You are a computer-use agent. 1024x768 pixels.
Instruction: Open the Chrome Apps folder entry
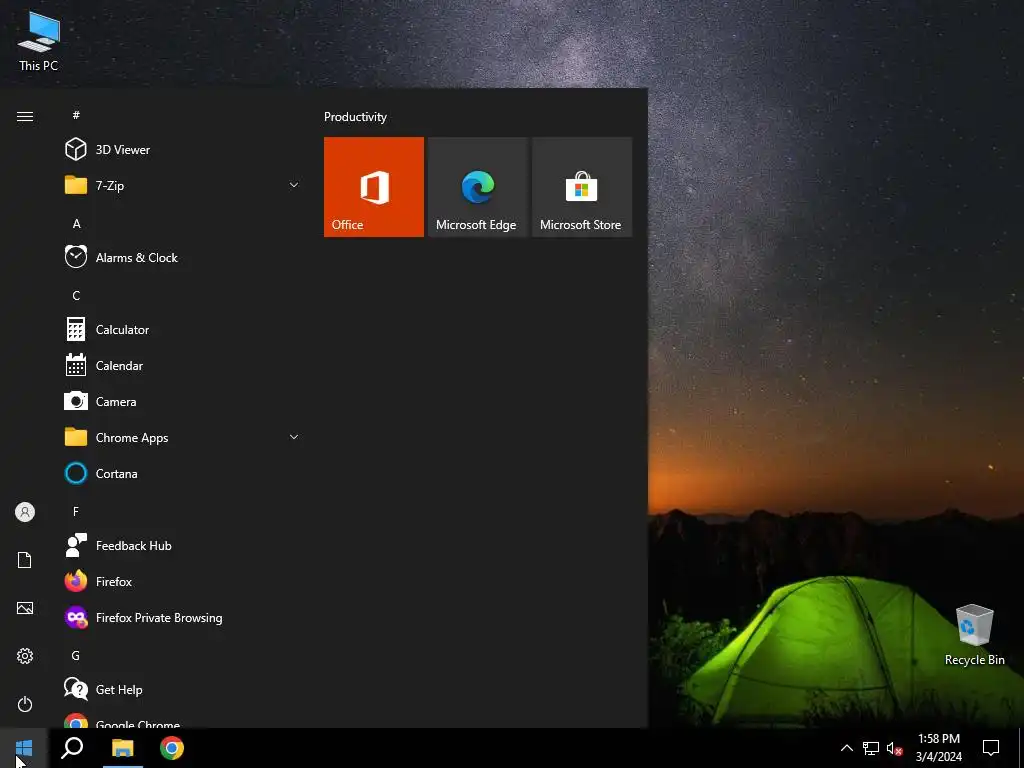183,438
